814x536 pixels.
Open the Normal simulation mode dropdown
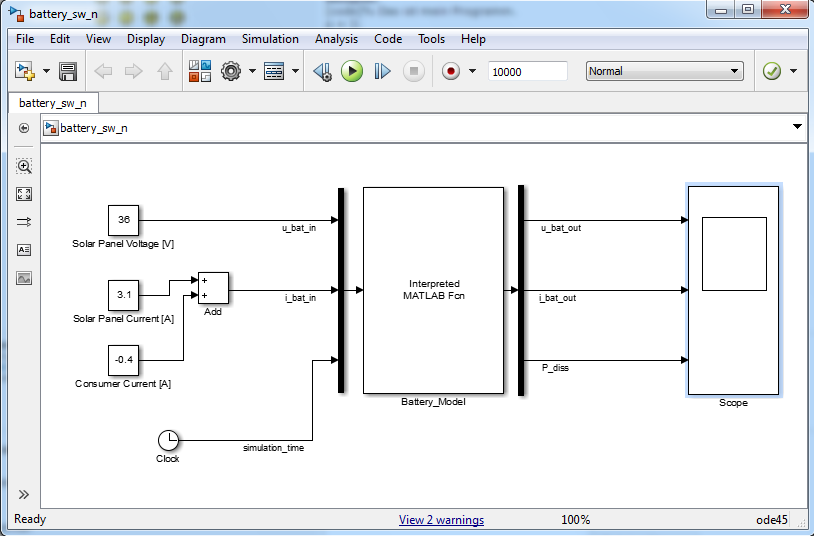click(664, 71)
